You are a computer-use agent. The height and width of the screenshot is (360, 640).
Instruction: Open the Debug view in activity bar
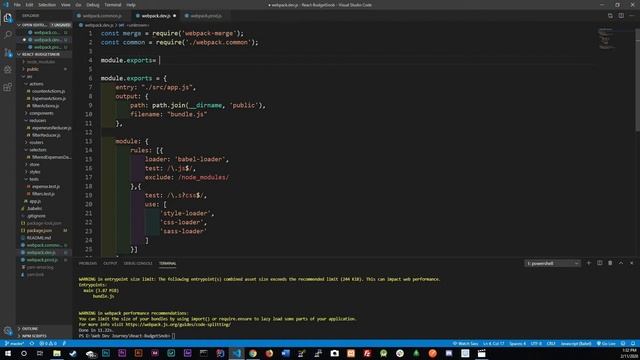[x=8, y=70]
